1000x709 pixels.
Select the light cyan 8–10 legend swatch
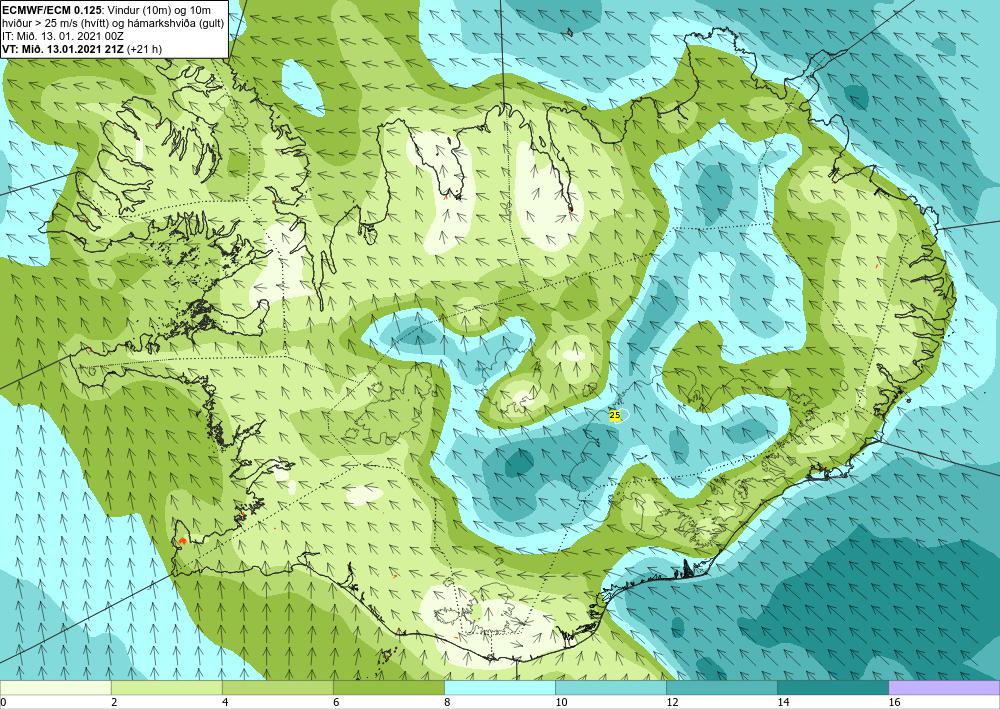[499, 688]
